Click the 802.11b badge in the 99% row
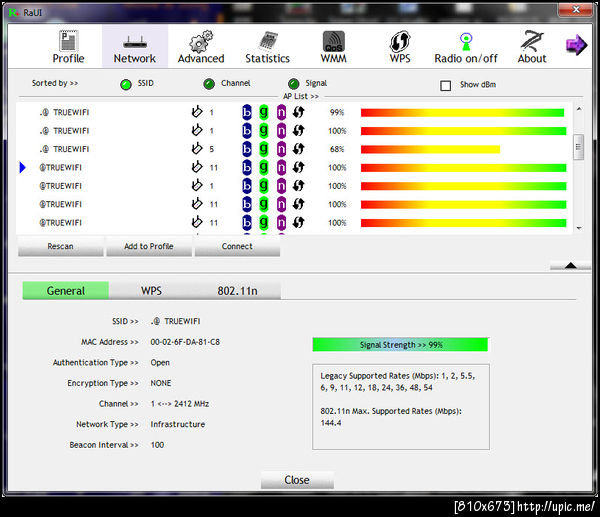Image resolution: width=600 pixels, height=517 pixels. (247, 113)
